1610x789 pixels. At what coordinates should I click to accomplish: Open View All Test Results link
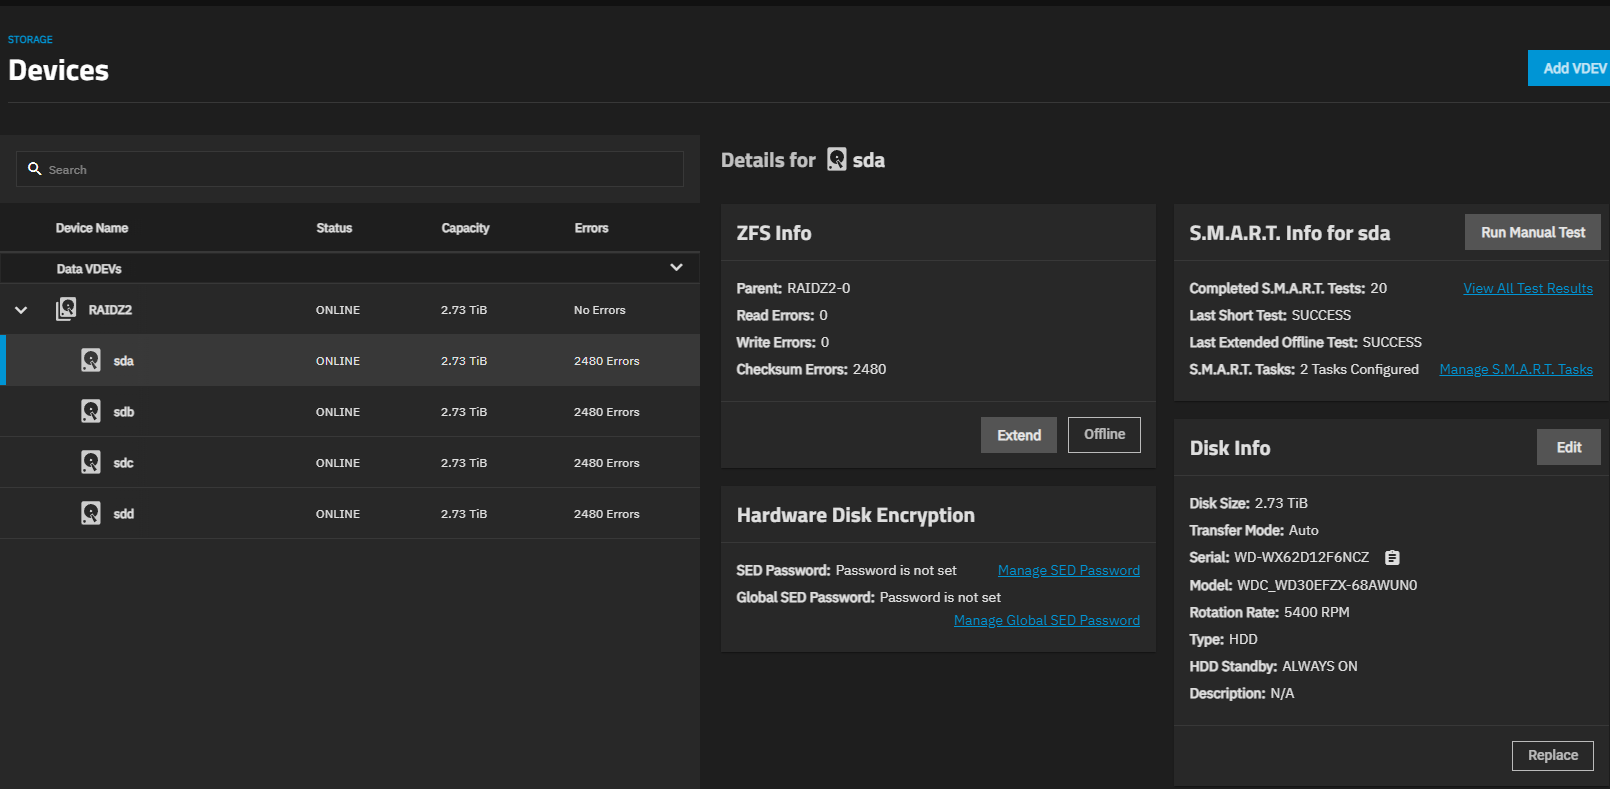pos(1528,288)
